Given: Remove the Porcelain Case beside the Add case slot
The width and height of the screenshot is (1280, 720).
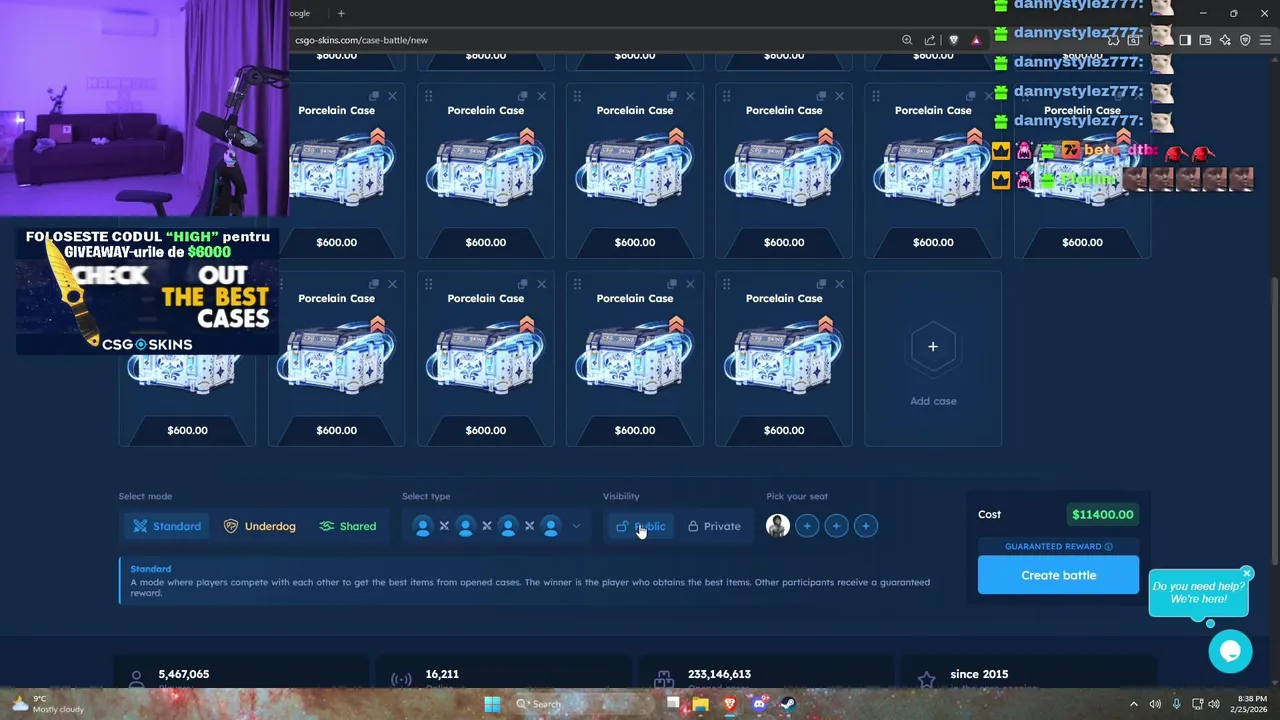Looking at the screenshot, I should coord(839,284).
